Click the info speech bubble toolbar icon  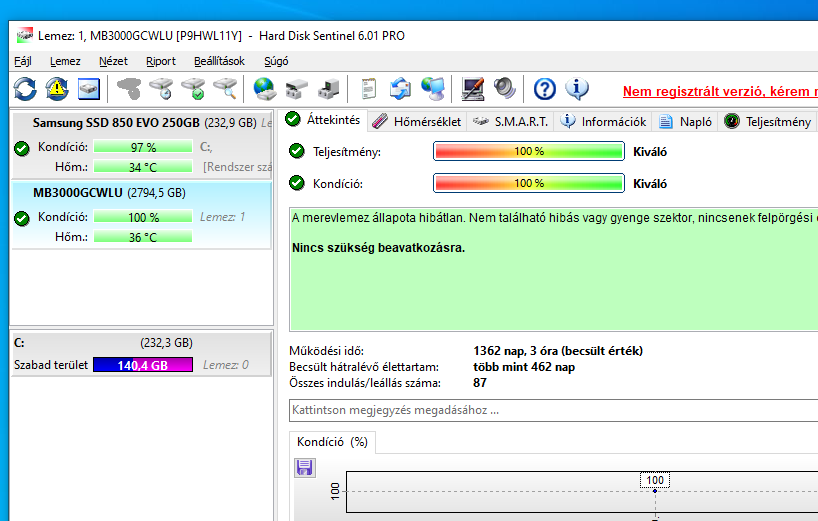577,89
